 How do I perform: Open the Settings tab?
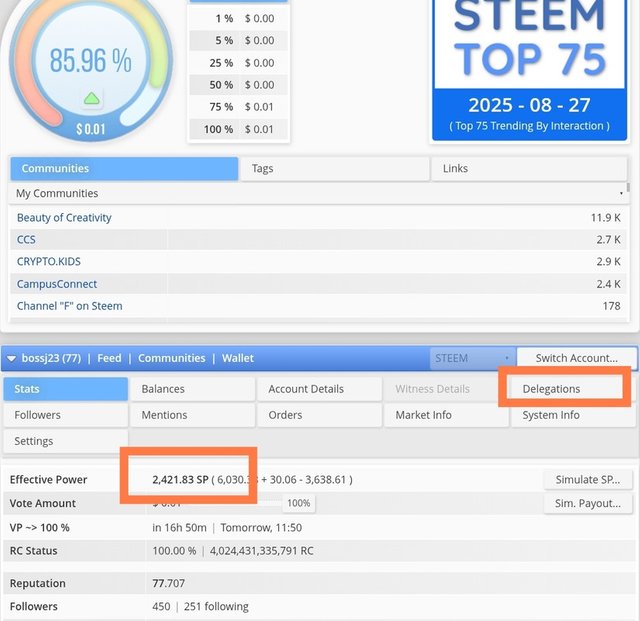pos(66,441)
